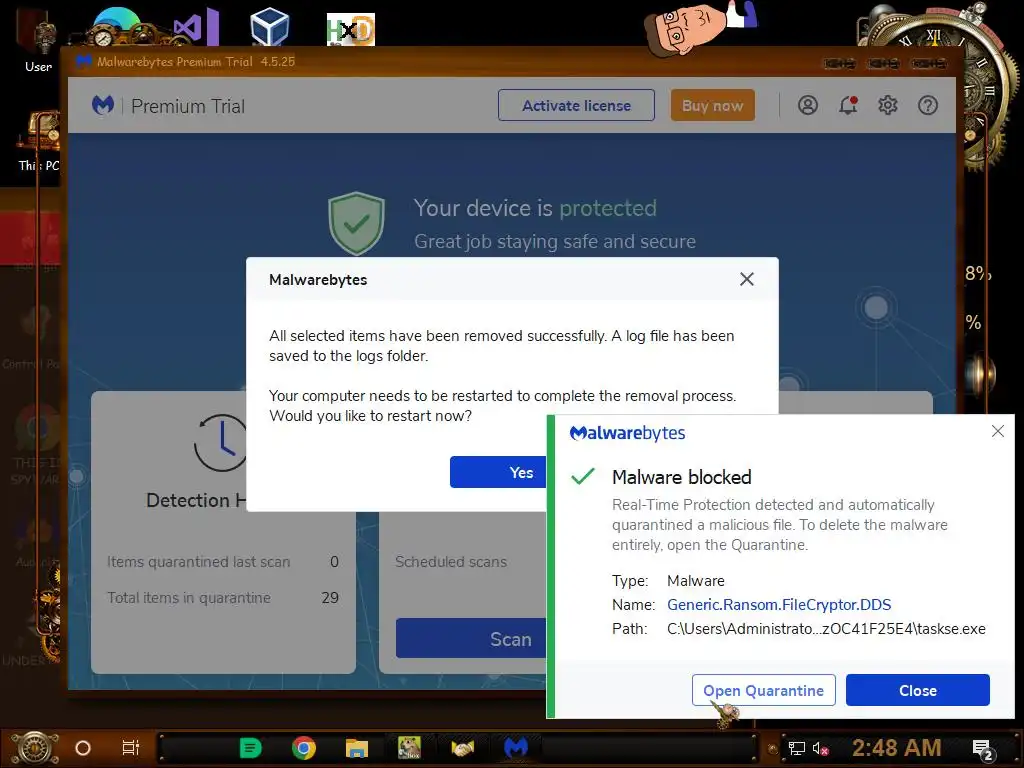Close the restart prompt dialog
This screenshot has width=1024, height=768.
click(746, 280)
